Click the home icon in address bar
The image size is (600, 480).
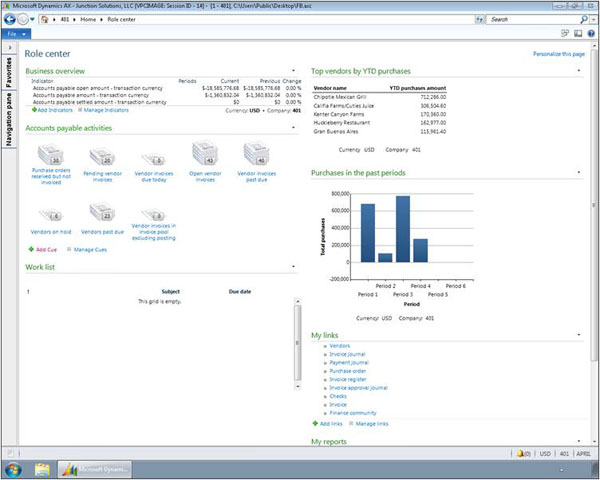coord(44,19)
